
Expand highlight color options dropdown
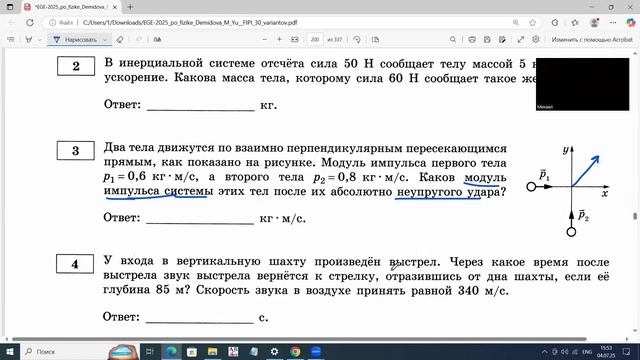click(x=40, y=40)
